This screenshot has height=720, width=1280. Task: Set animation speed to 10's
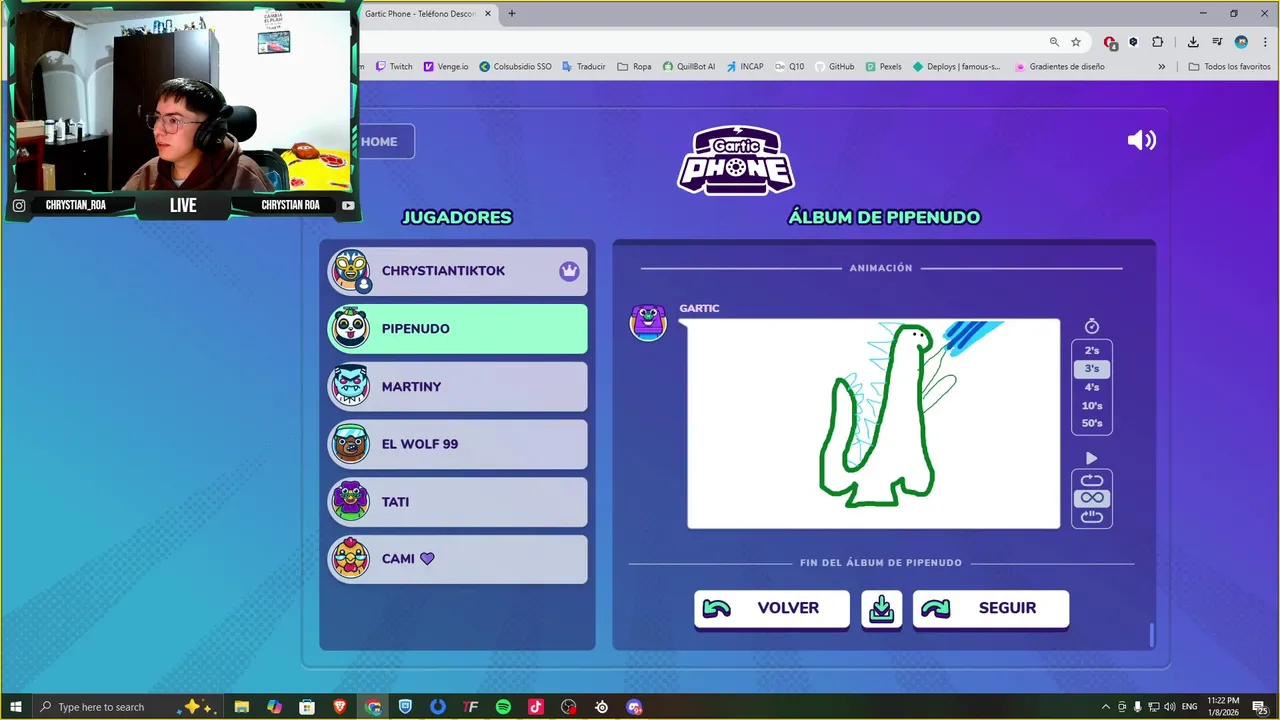(1092, 406)
